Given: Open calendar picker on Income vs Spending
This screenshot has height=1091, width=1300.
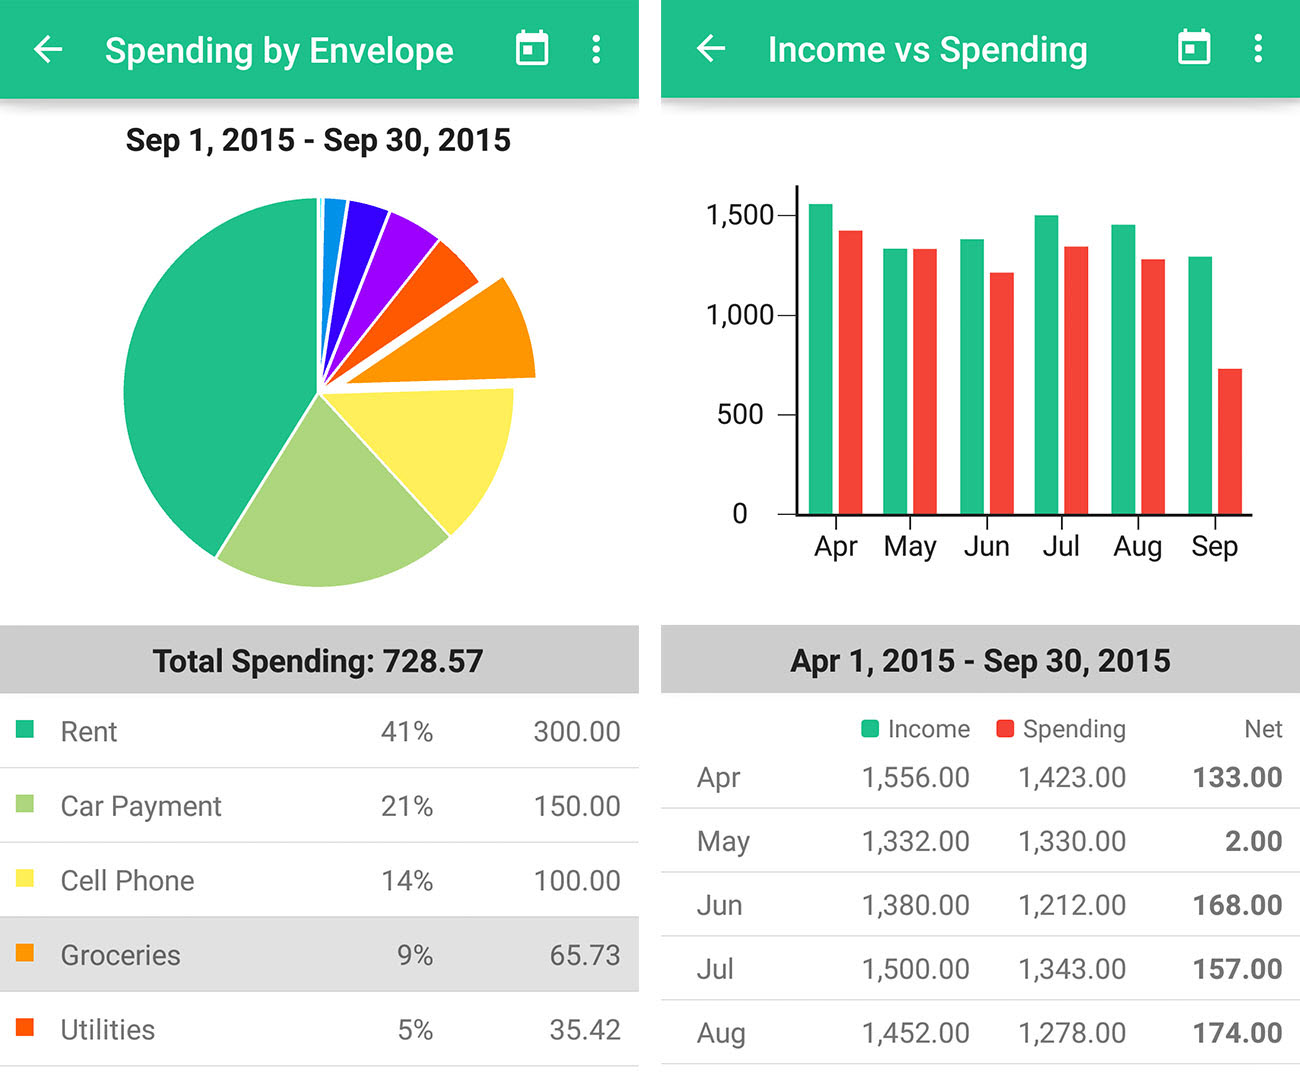Looking at the screenshot, I should coord(1193,48).
